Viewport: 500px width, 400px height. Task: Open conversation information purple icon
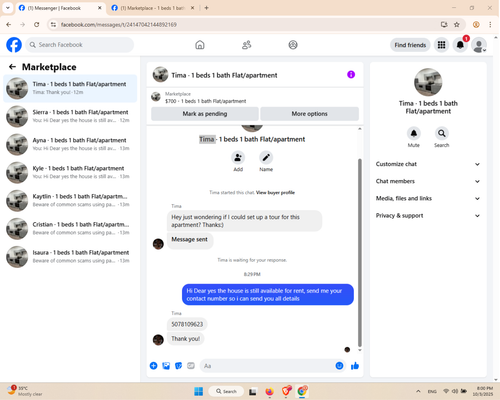click(351, 74)
